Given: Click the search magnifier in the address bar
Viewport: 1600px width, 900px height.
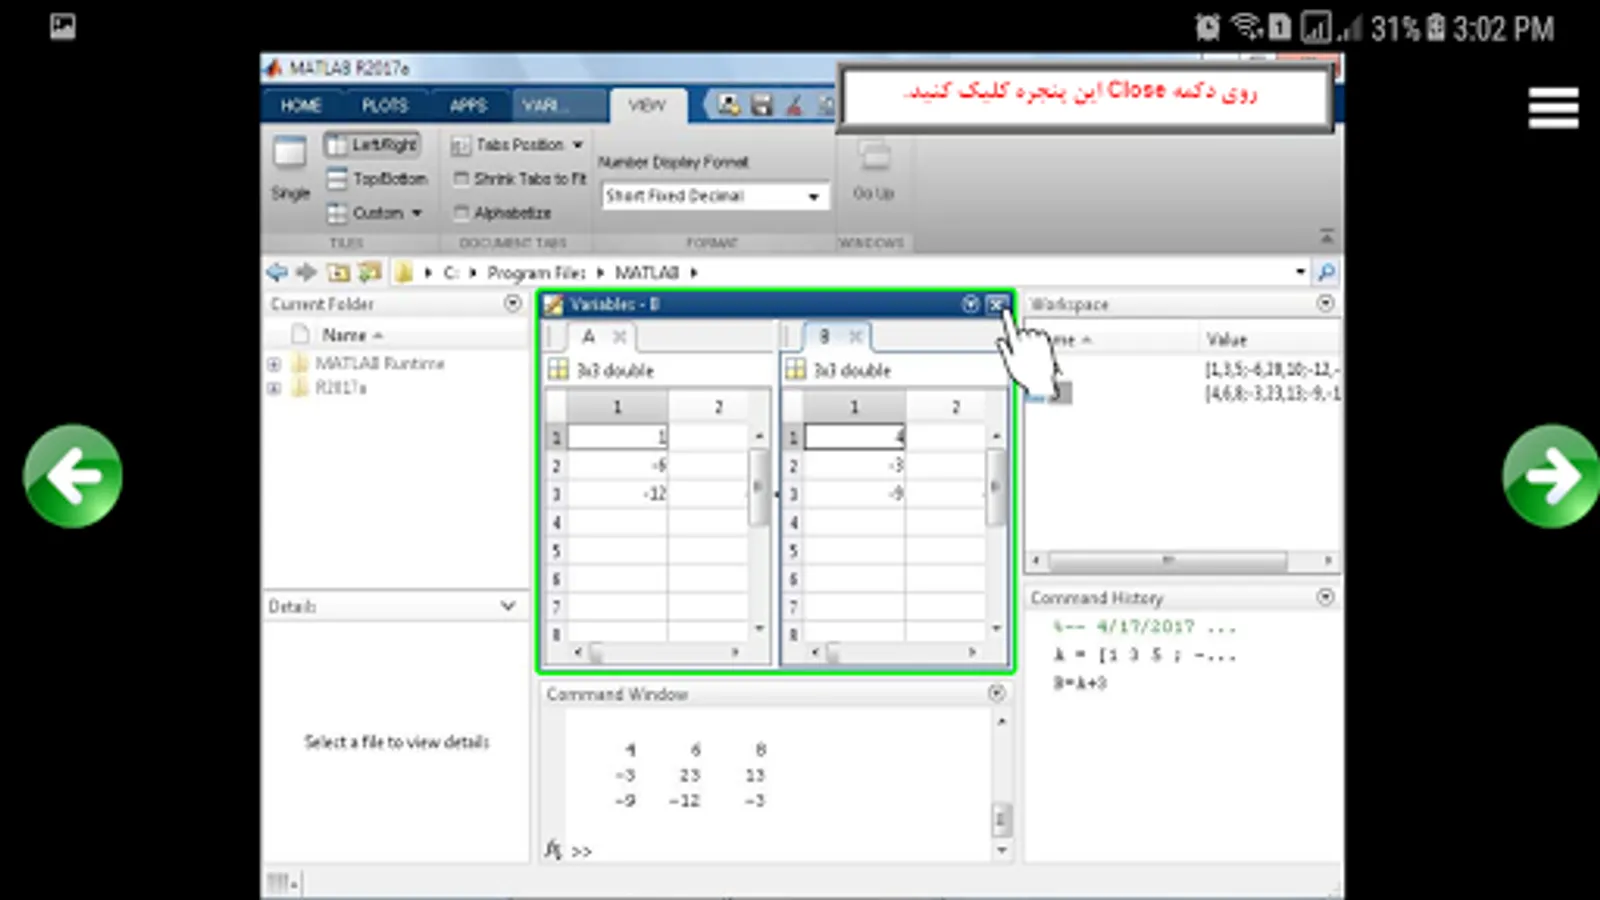Looking at the screenshot, I should click(1326, 272).
